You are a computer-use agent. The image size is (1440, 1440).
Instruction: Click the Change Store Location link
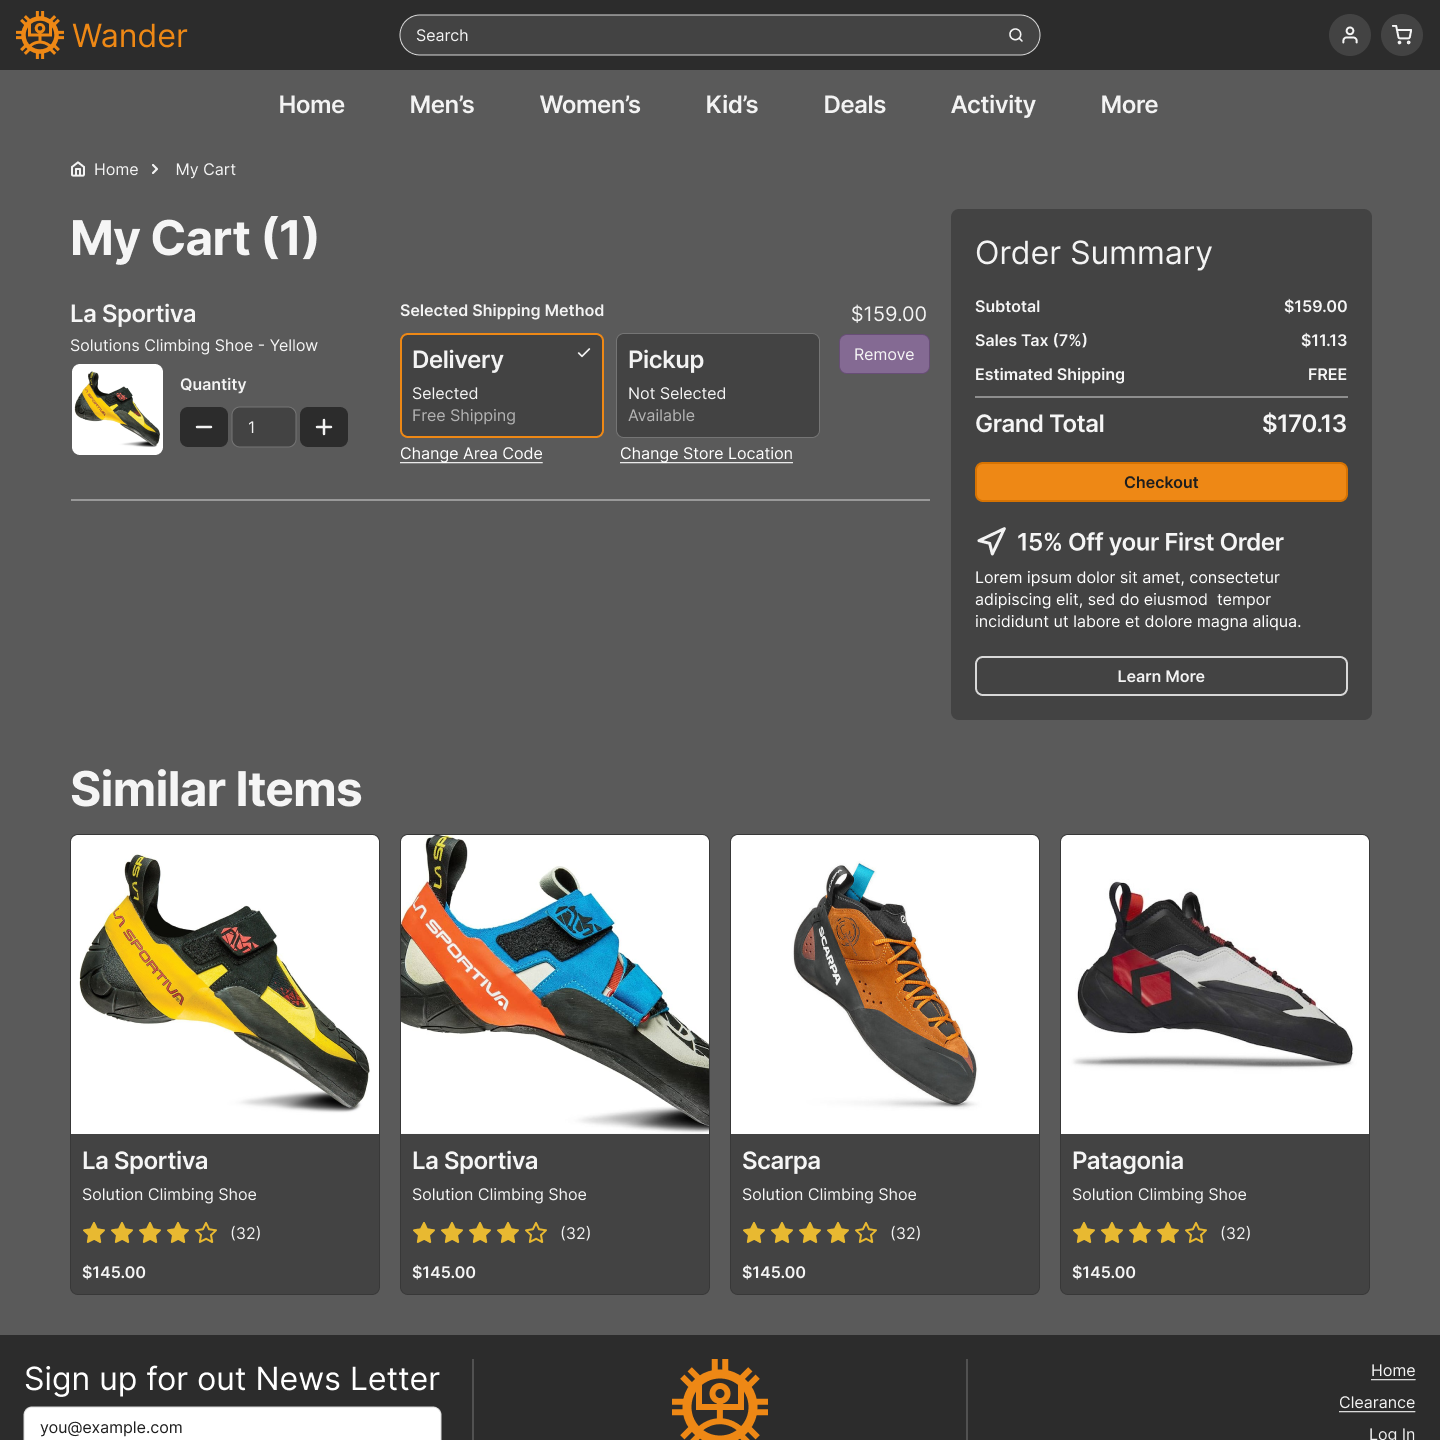tap(706, 454)
